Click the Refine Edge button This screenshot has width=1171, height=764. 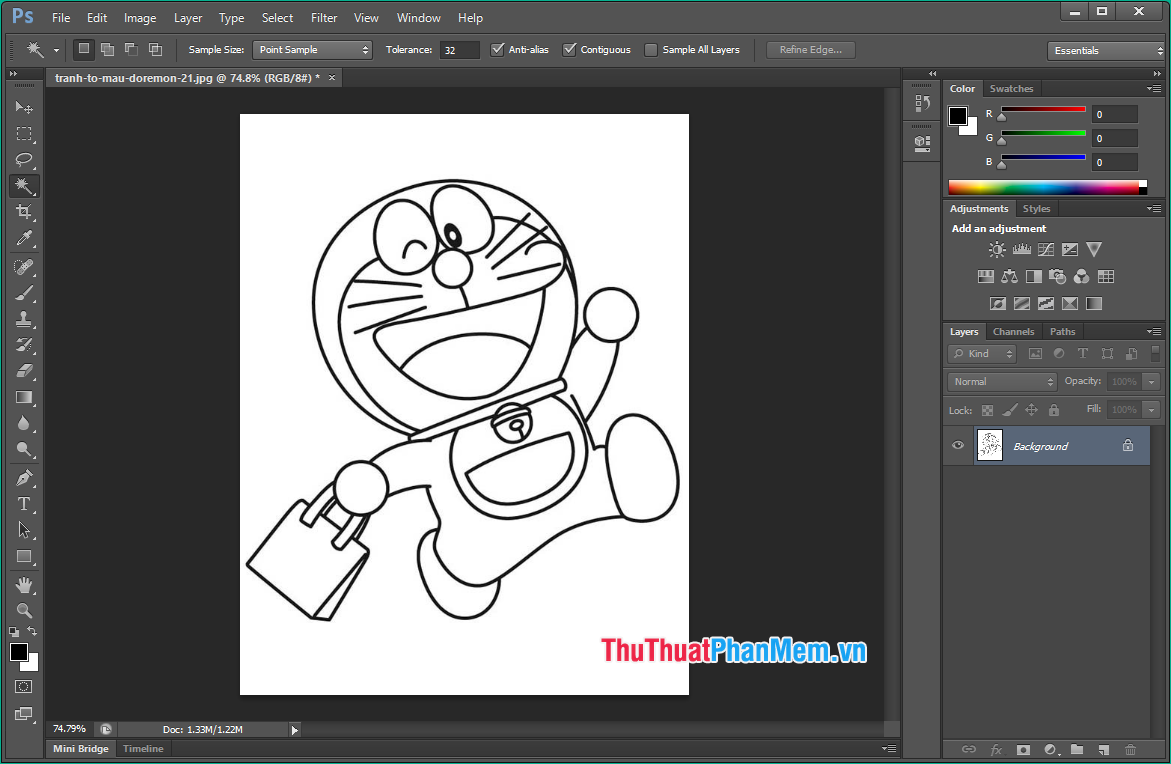pyautogui.click(x=810, y=50)
